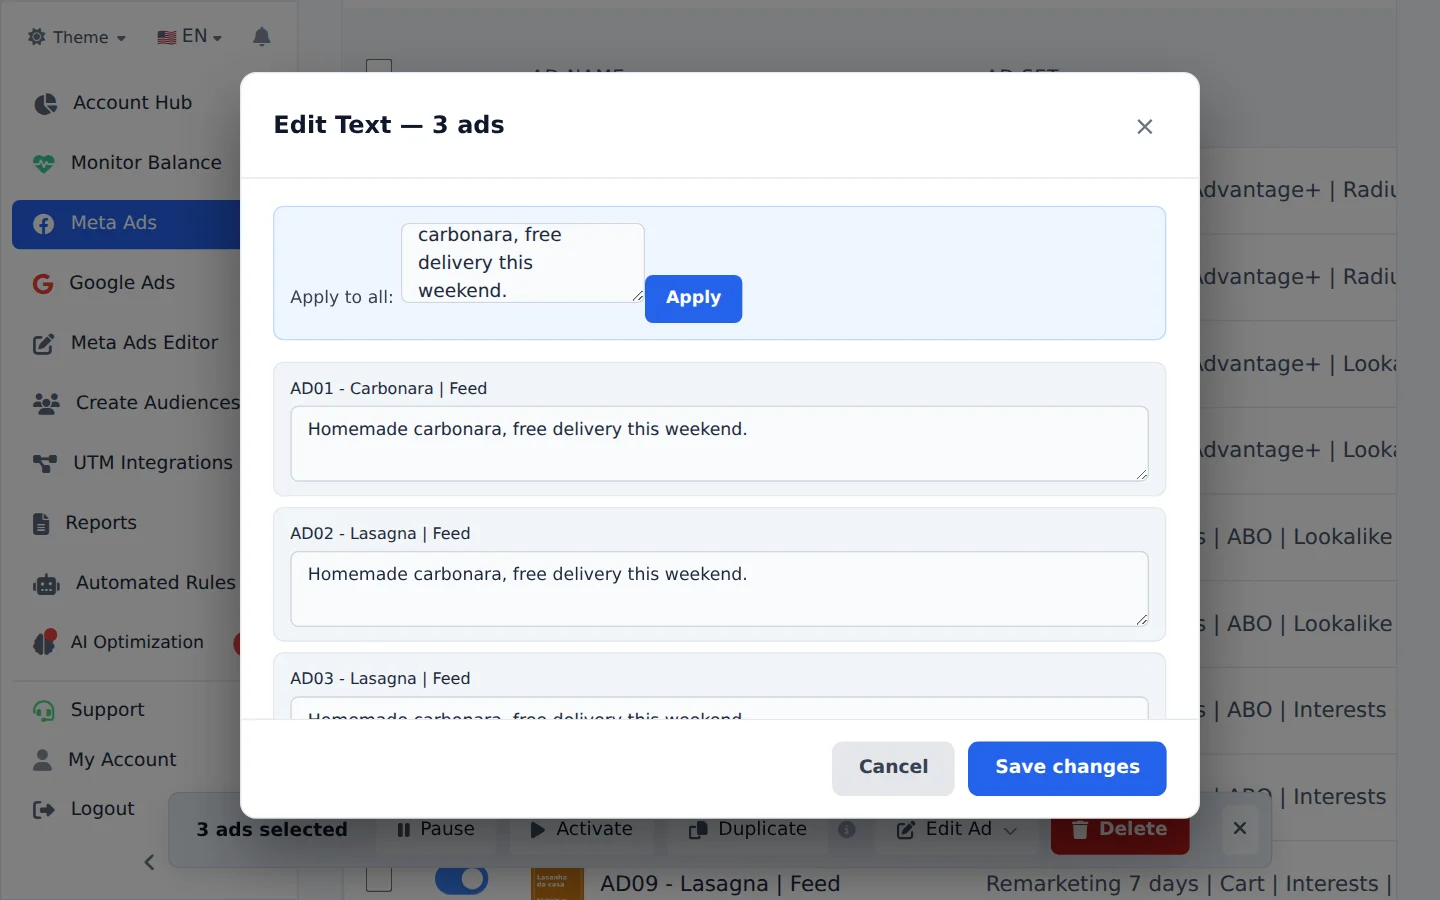The image size is (1440, 900).
Task: Click the '3 ads selected' label
Action: tap(272, 830)
